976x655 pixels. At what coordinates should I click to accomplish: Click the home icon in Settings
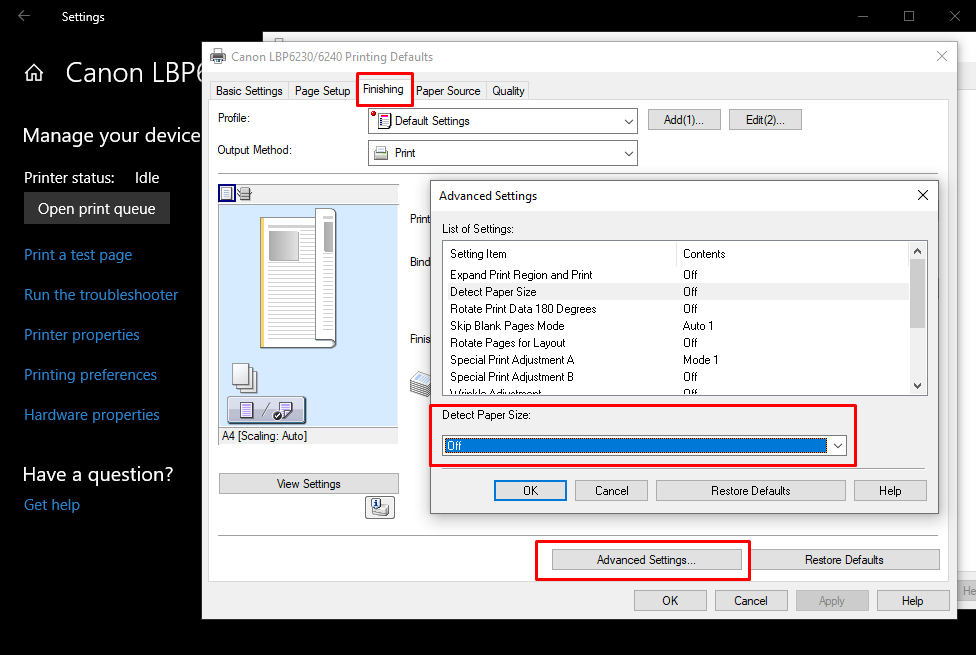34,73
